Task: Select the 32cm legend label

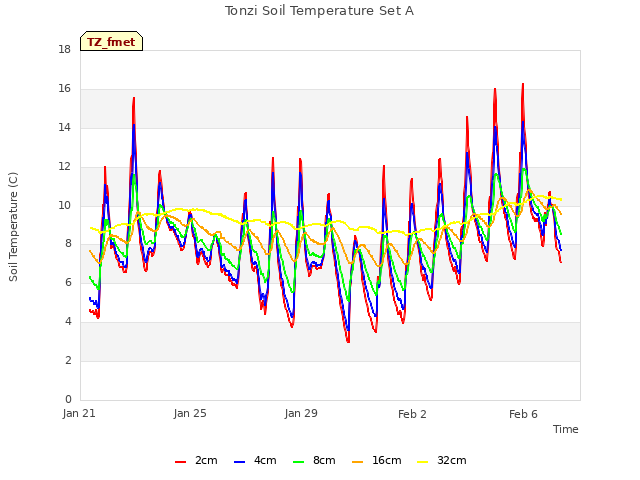Action: [x=451, y=460]
